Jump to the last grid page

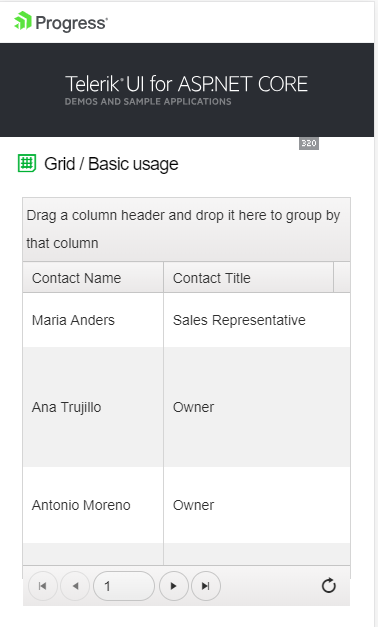point(206,586)
